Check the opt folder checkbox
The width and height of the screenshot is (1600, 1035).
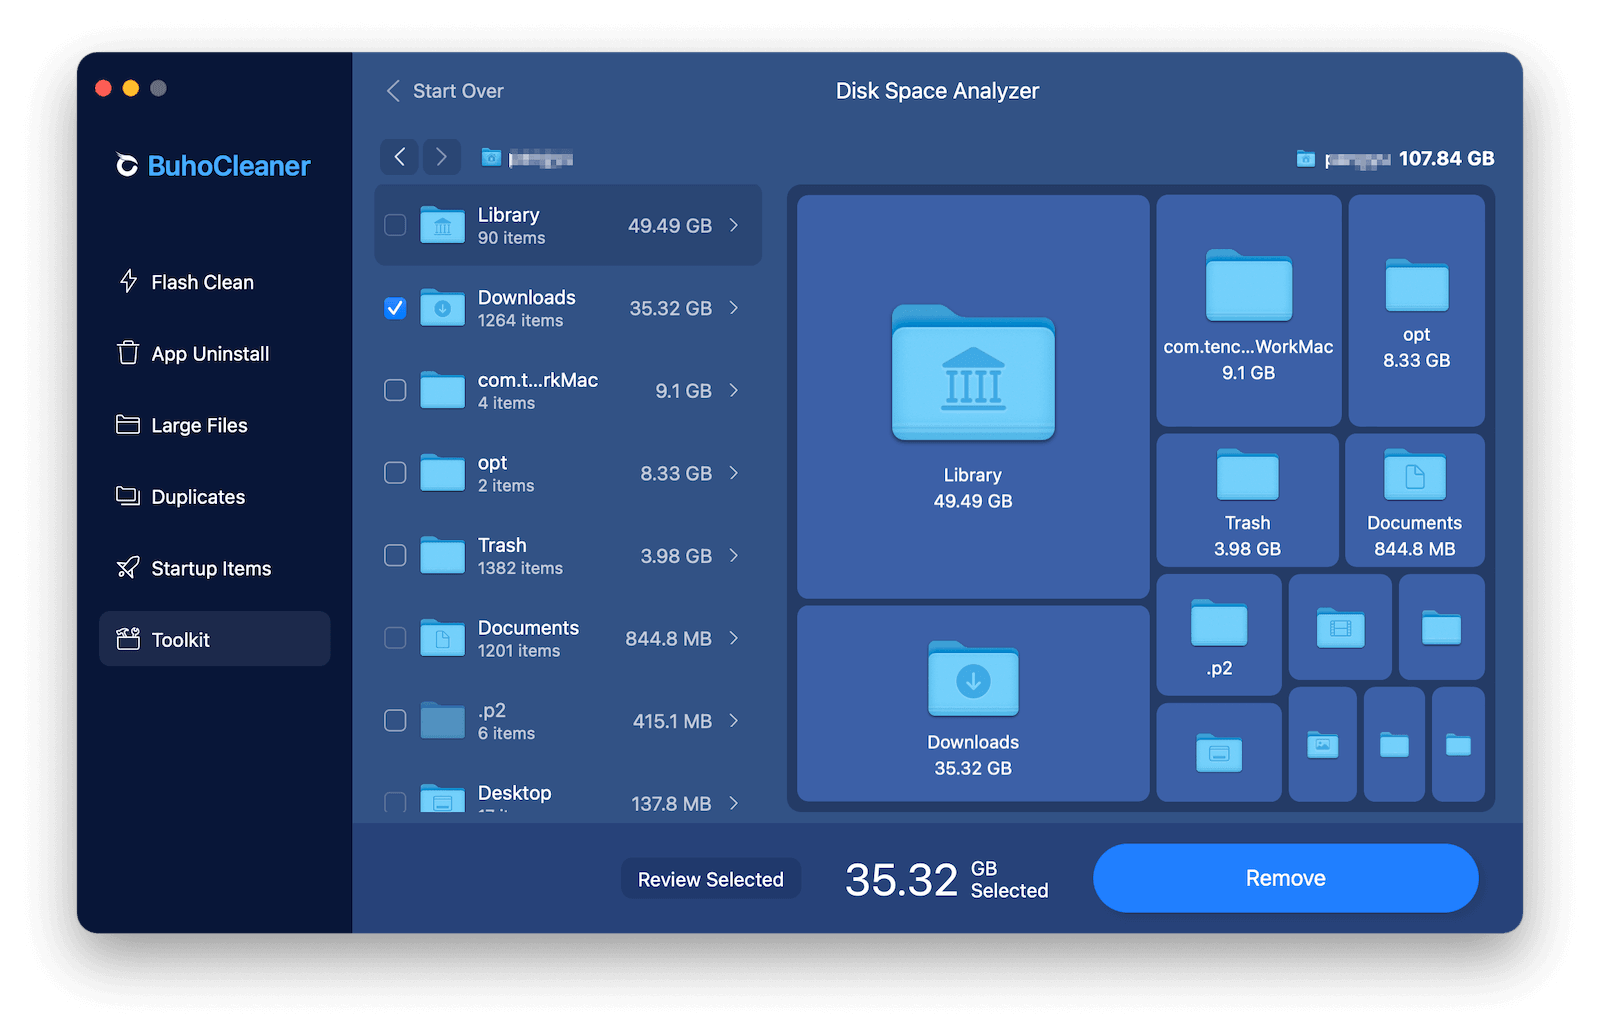pos(395,473)
